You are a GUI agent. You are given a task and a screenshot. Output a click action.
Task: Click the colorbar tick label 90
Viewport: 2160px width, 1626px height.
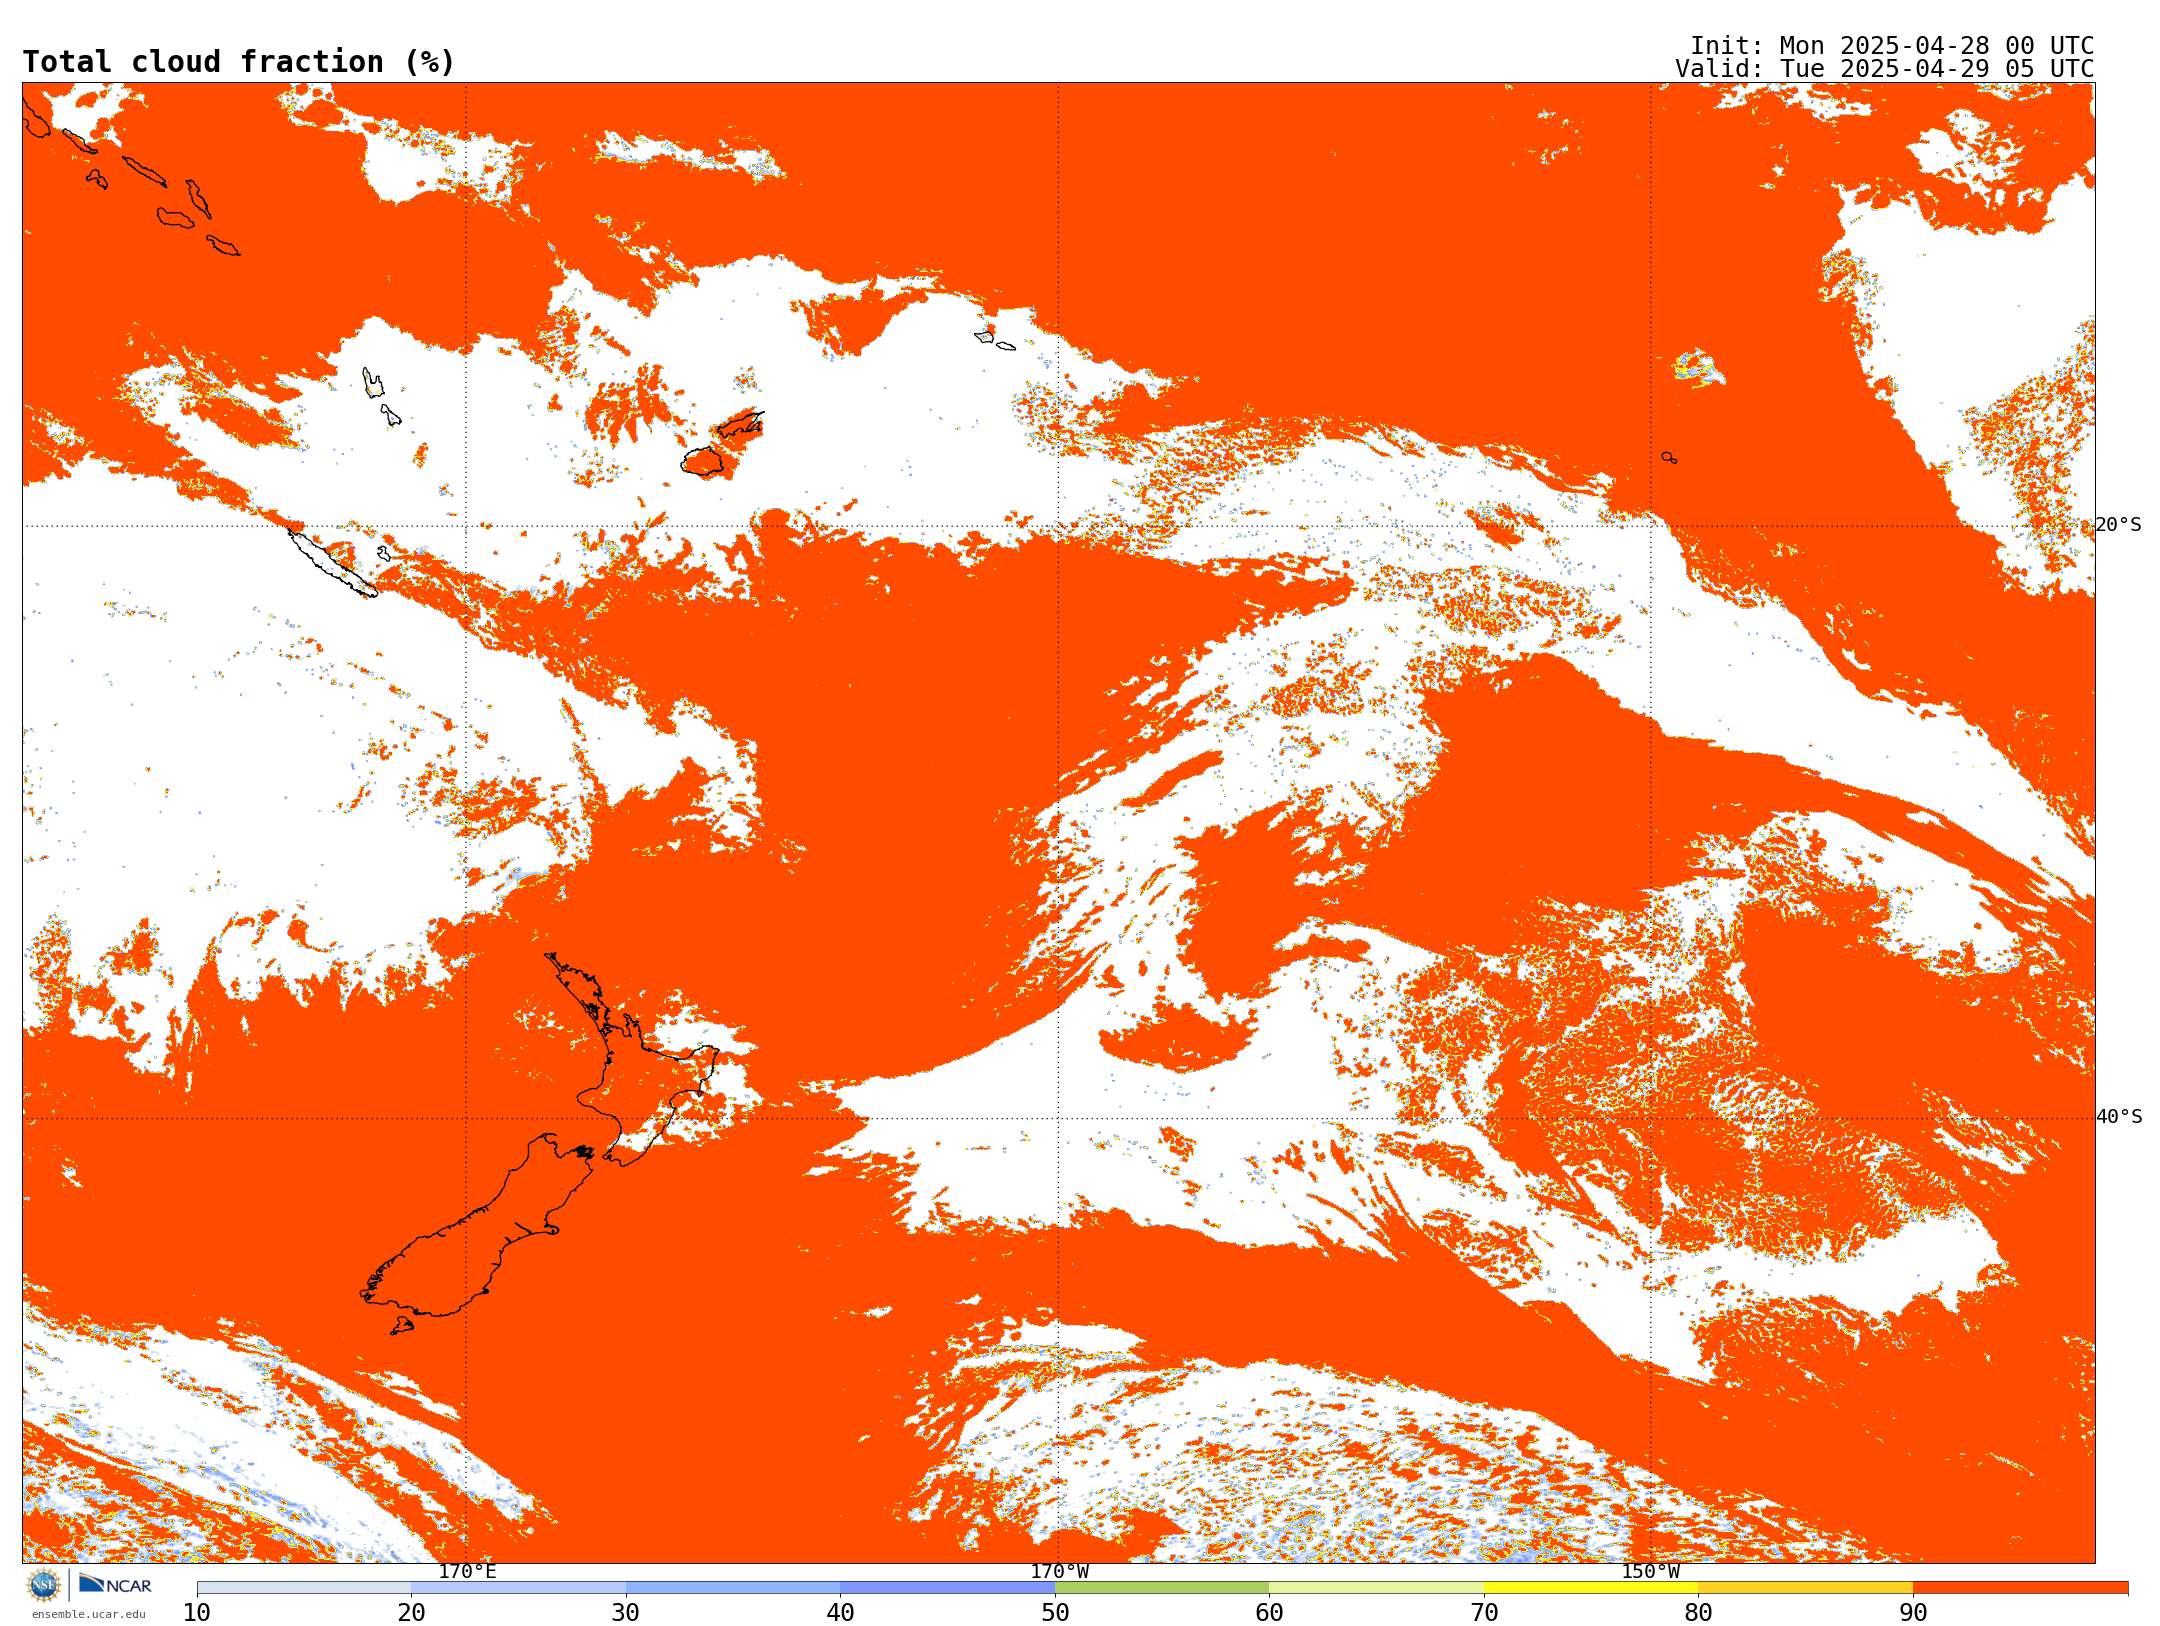(1913, 1613)
